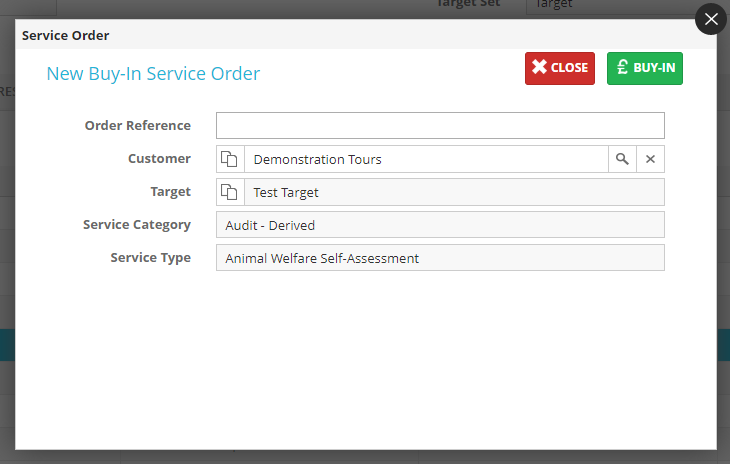Viewport: 730px width, 464px height.
Task: Dismiss the dialog with the round X icon
Action: 711,19
